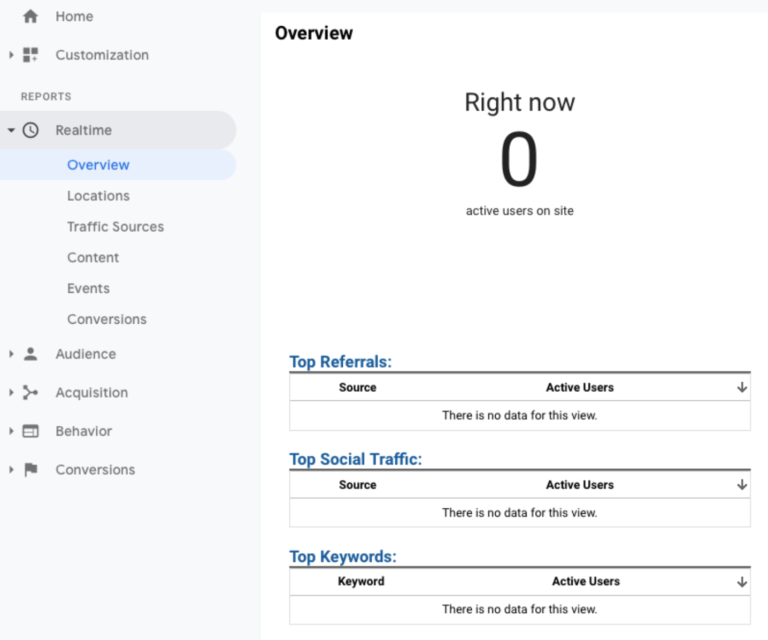Click Keyword header in Top Keywords table
768x640 pixels.
pos(361,581)
